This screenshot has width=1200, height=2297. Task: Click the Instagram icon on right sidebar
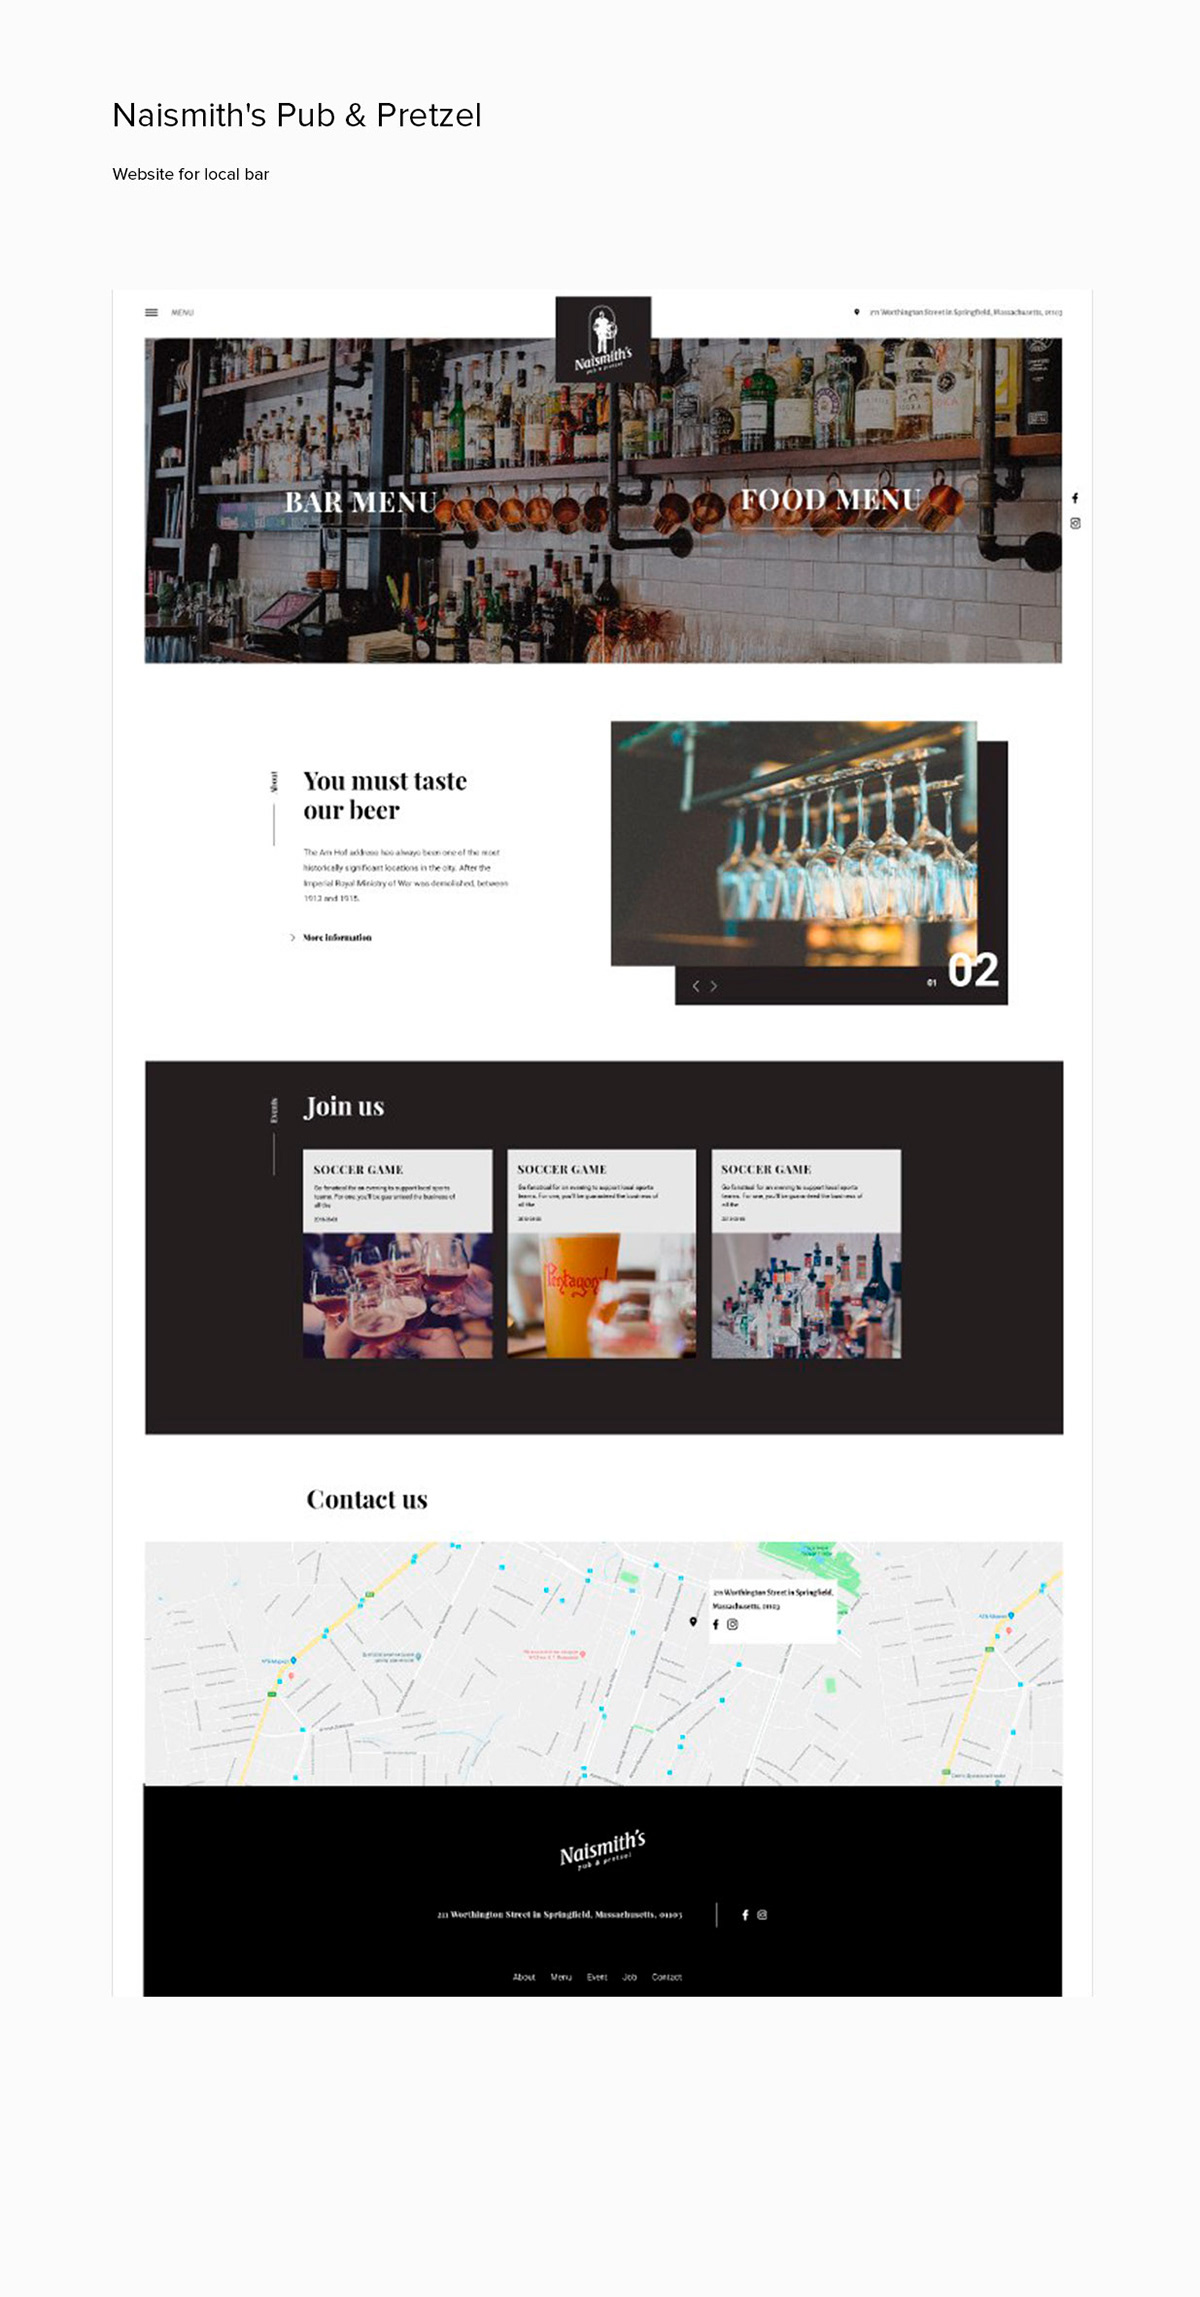tap(1075, 523)
